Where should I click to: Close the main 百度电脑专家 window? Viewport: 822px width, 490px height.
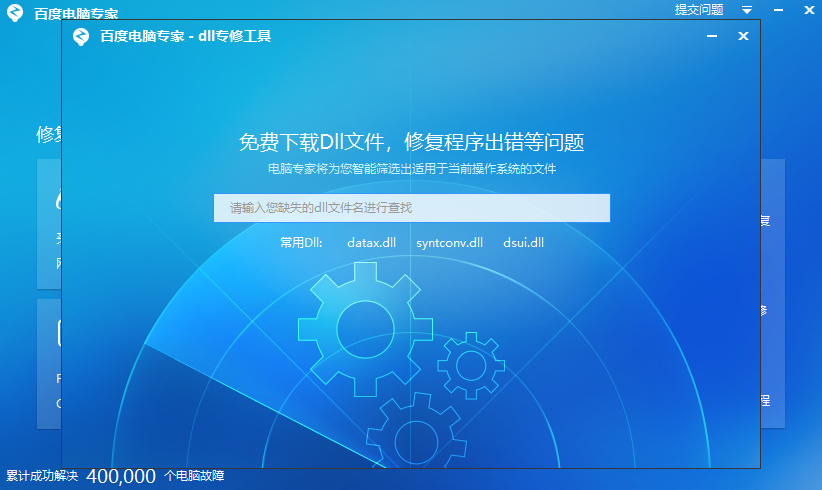(x=809, y=10)
